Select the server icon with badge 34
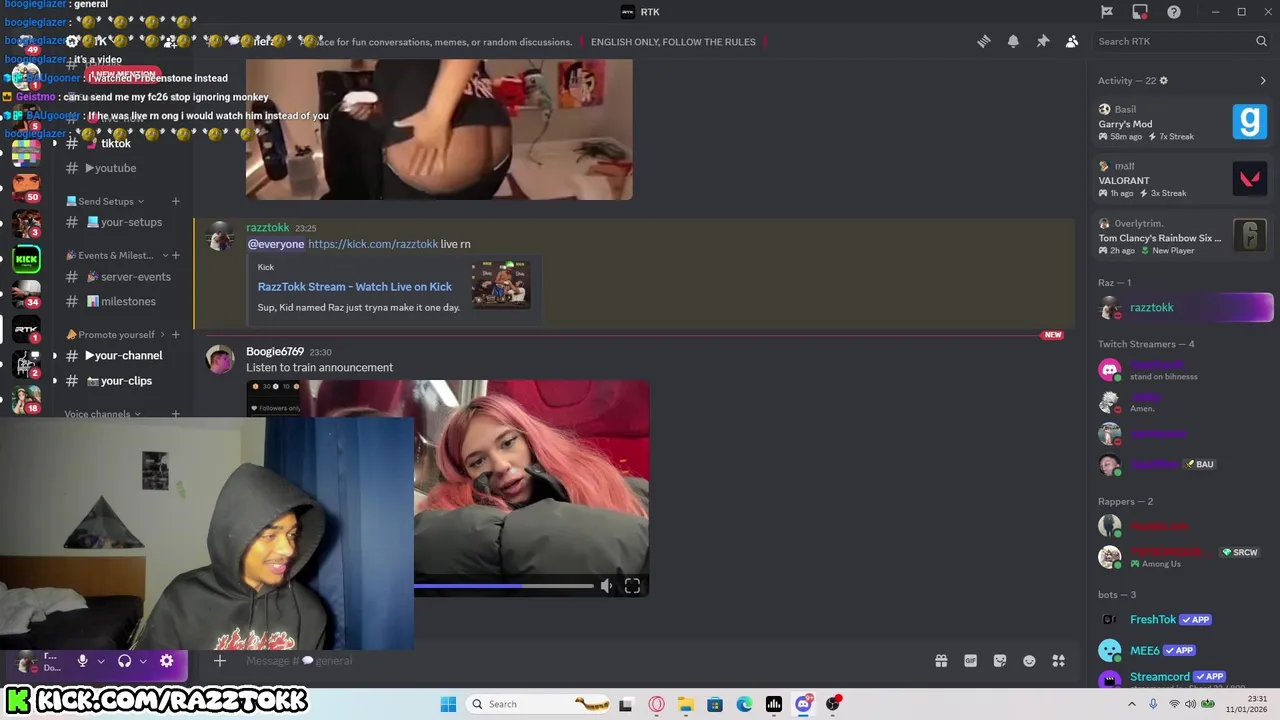This screenshot has height=720, width=1280. (27, 293)
